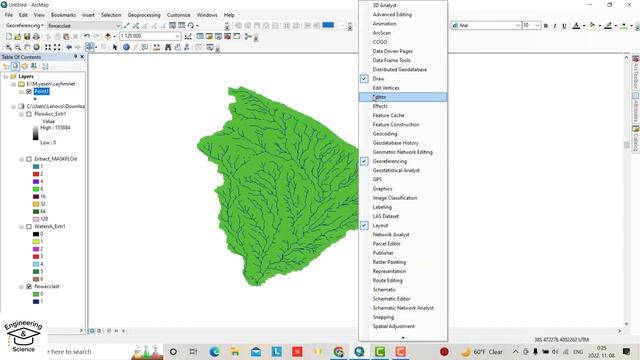Uncheck the Point1 layer visibility checkbox
640x360 pixels.
click(x=29, y=91)
